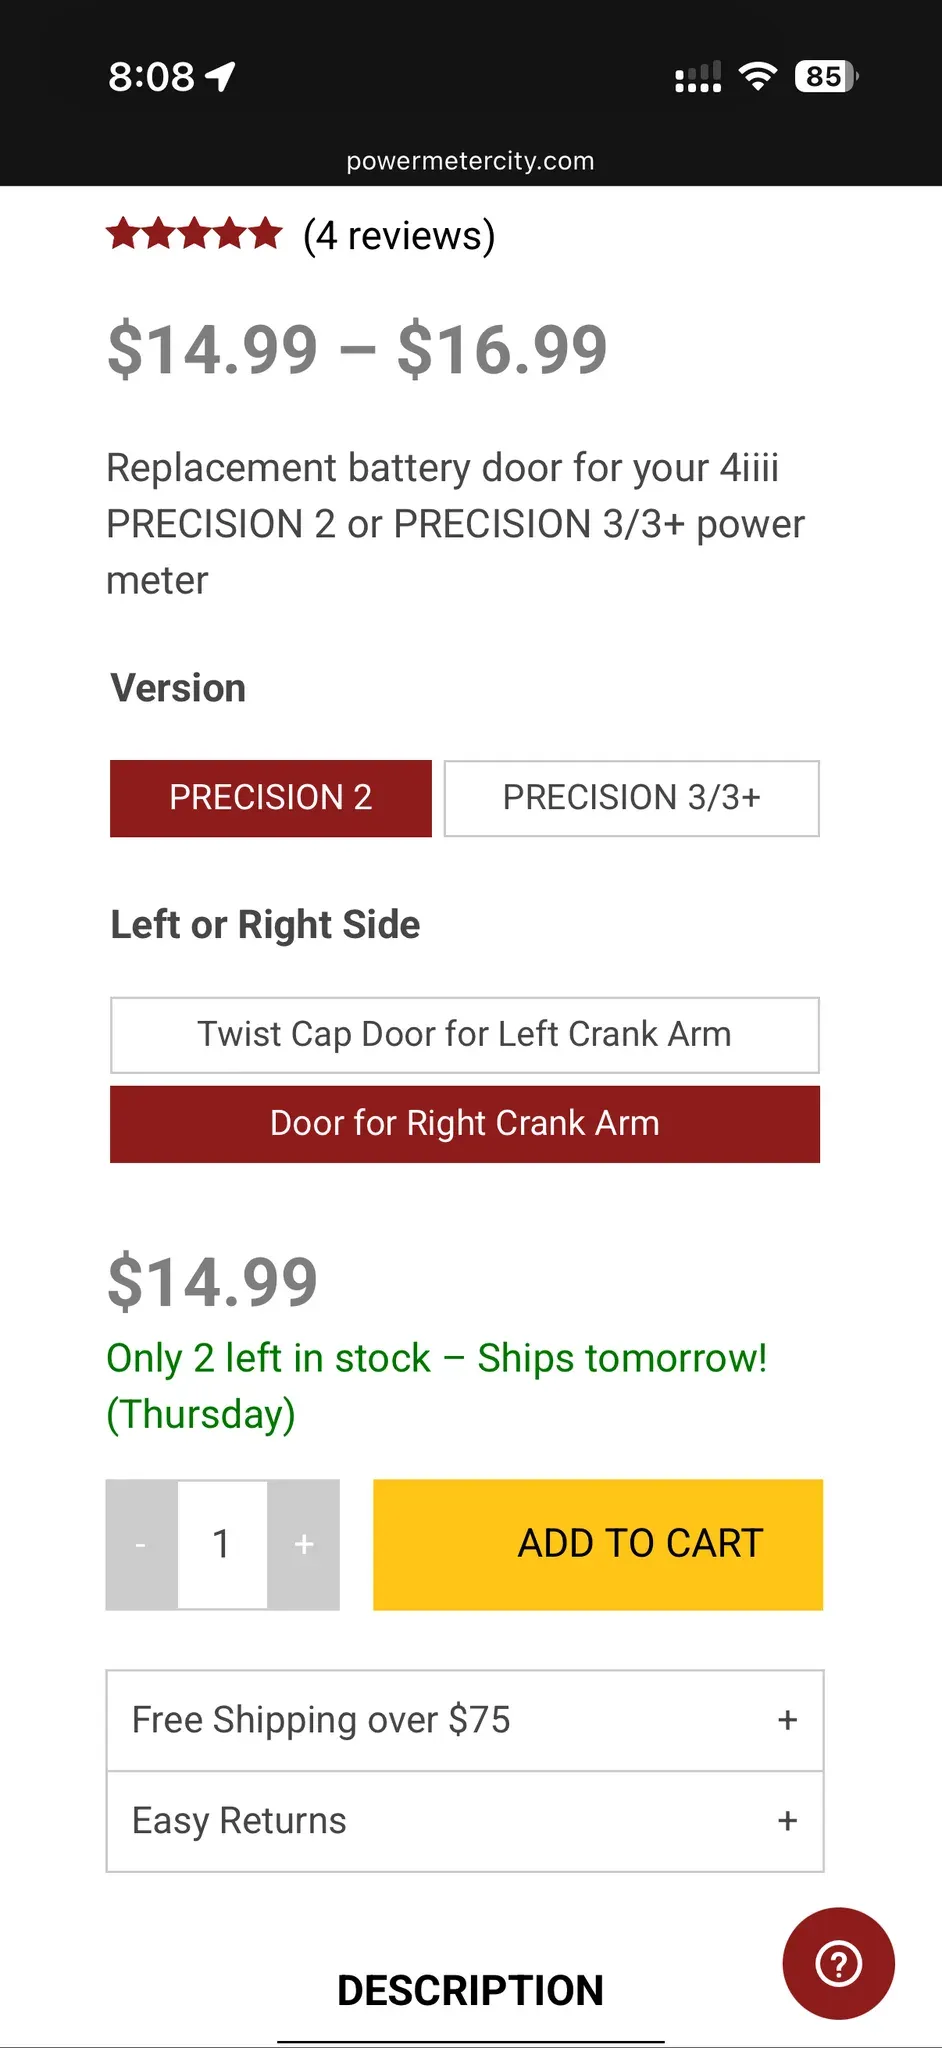This screenshot has width=942, height=2048.
Task: Open the DESCRIPTION tab
Action: pyautogui.click(x=471, y=1990)
